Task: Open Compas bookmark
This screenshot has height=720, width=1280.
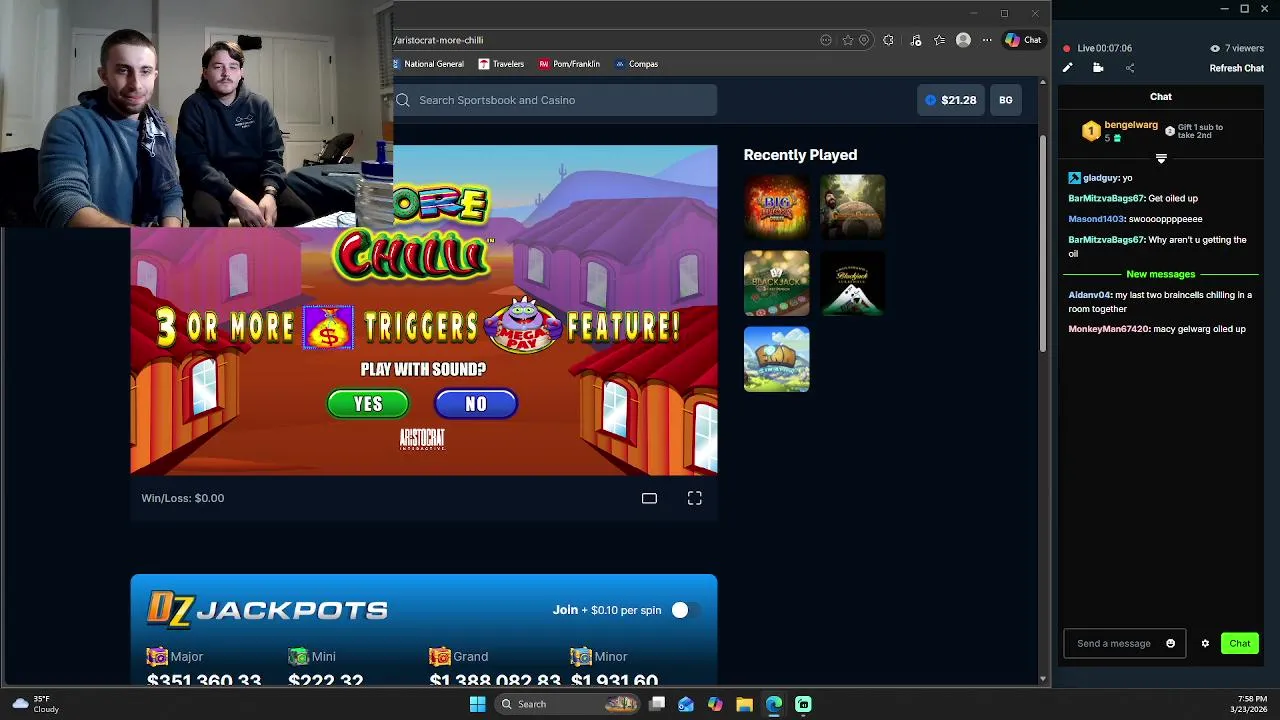Action: pyautogui.click(x=636, y=64)
